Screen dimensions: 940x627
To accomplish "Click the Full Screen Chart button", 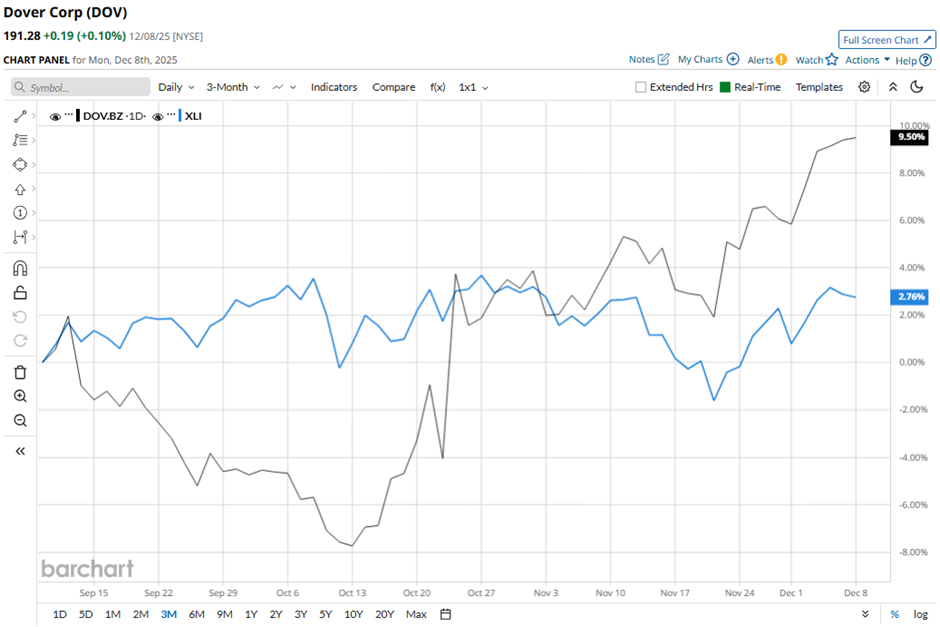I will click(x=887, y=40).
